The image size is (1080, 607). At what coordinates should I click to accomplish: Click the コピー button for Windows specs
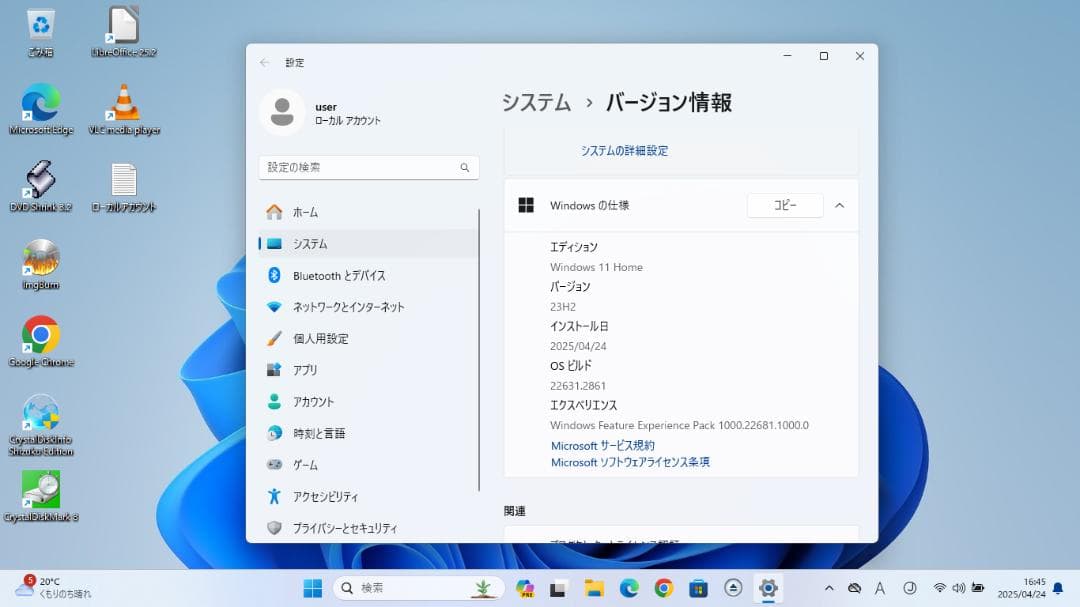tap(785, 205)
